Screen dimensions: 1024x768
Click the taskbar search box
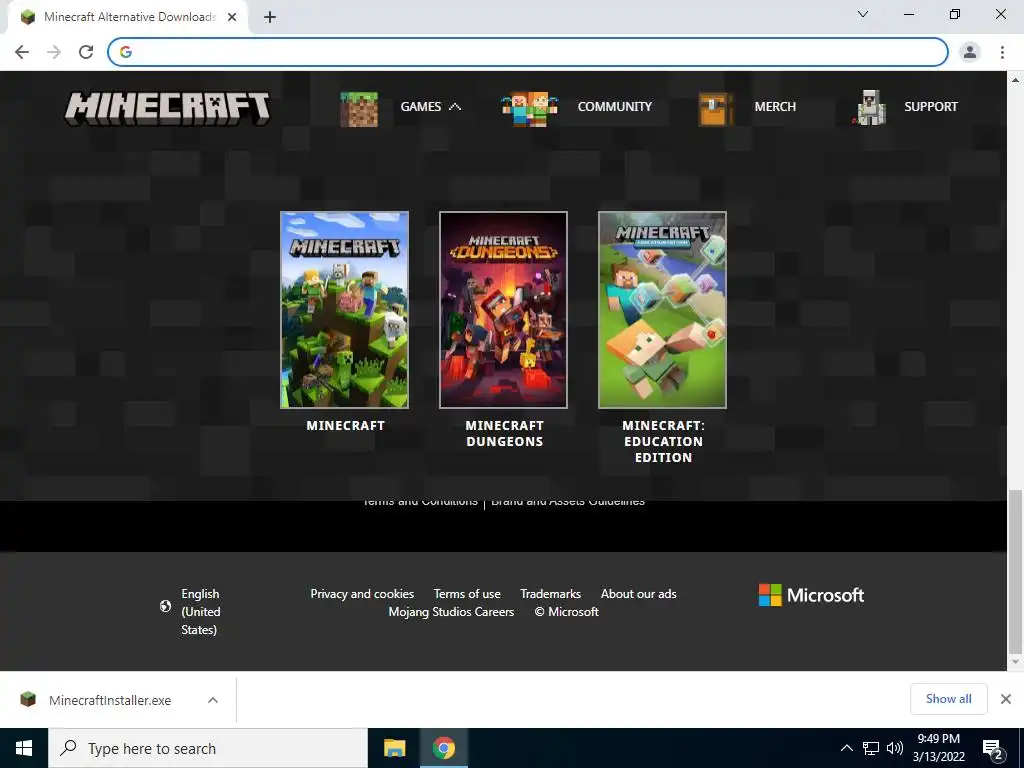click(208, 748)
